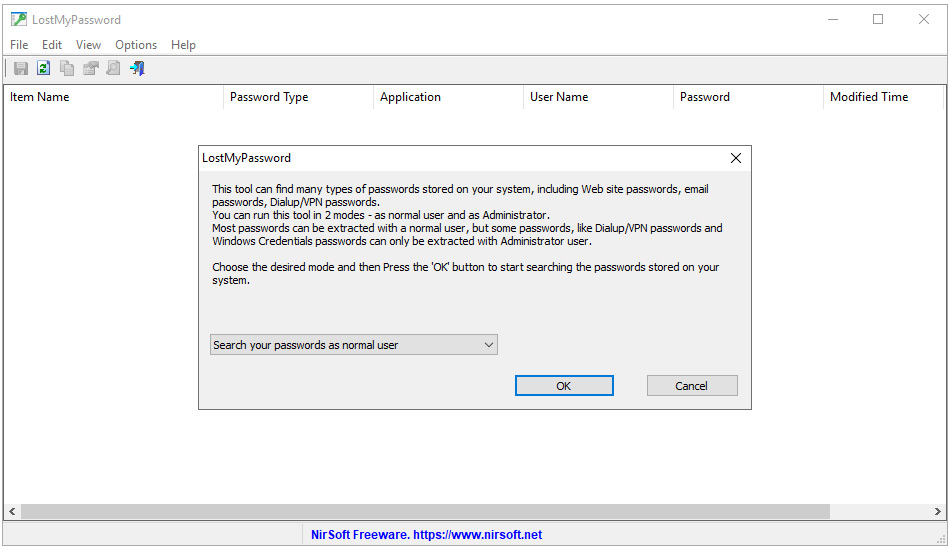
Task: Sort by the Password Type column
Action: click(x=298, y=97)
